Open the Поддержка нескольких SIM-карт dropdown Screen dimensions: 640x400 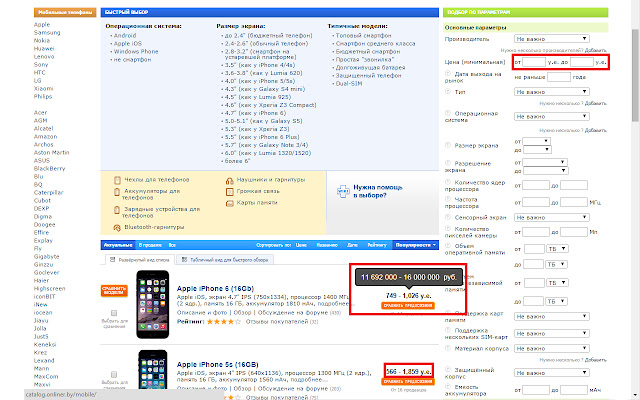(551, 333)
